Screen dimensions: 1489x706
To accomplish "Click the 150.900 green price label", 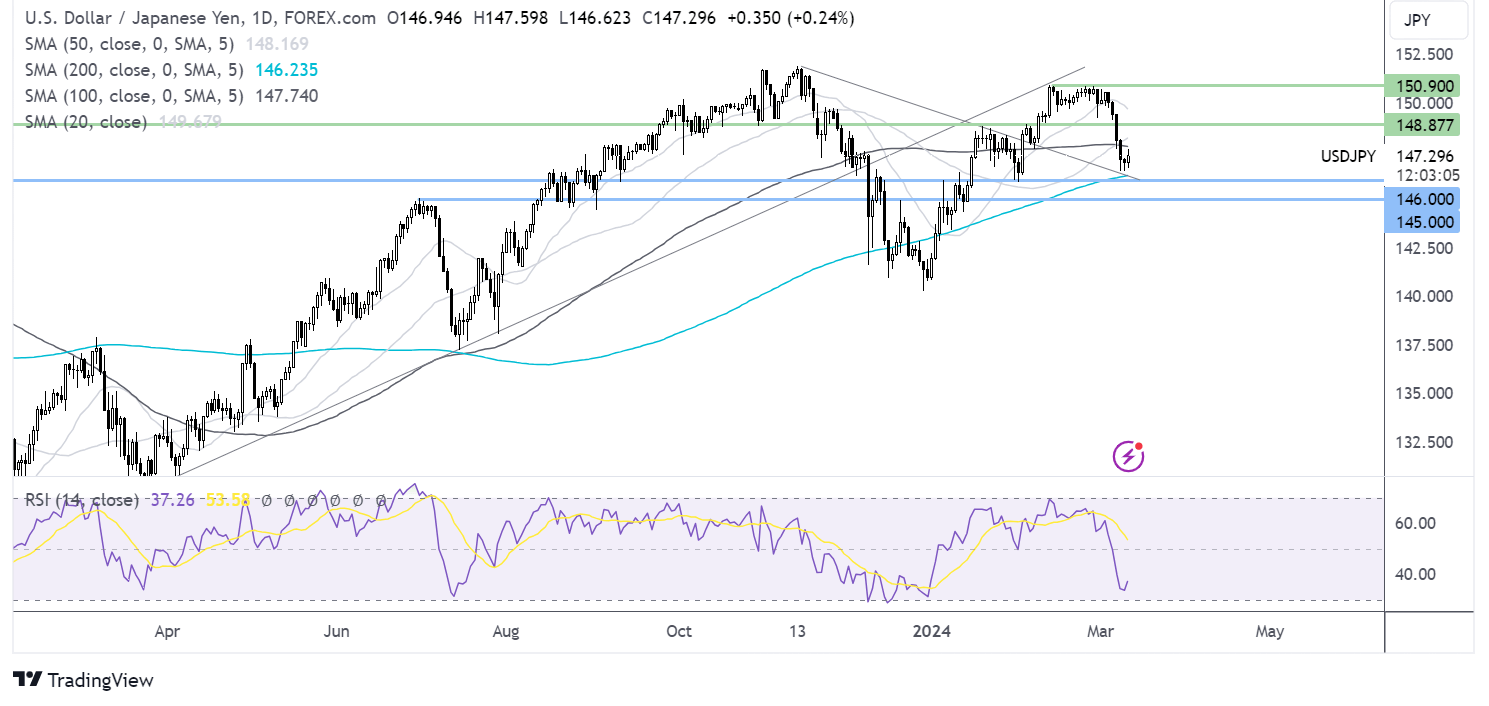I will (x=1422, y=85).
